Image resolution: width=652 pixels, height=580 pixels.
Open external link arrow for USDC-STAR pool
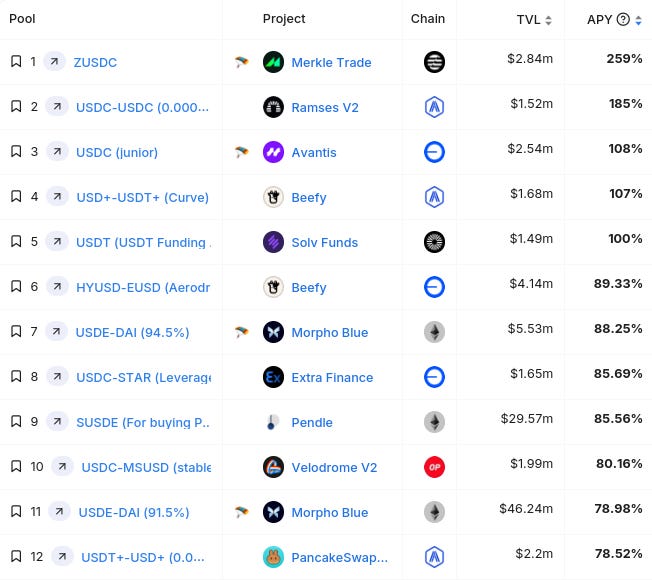point(57,376)
